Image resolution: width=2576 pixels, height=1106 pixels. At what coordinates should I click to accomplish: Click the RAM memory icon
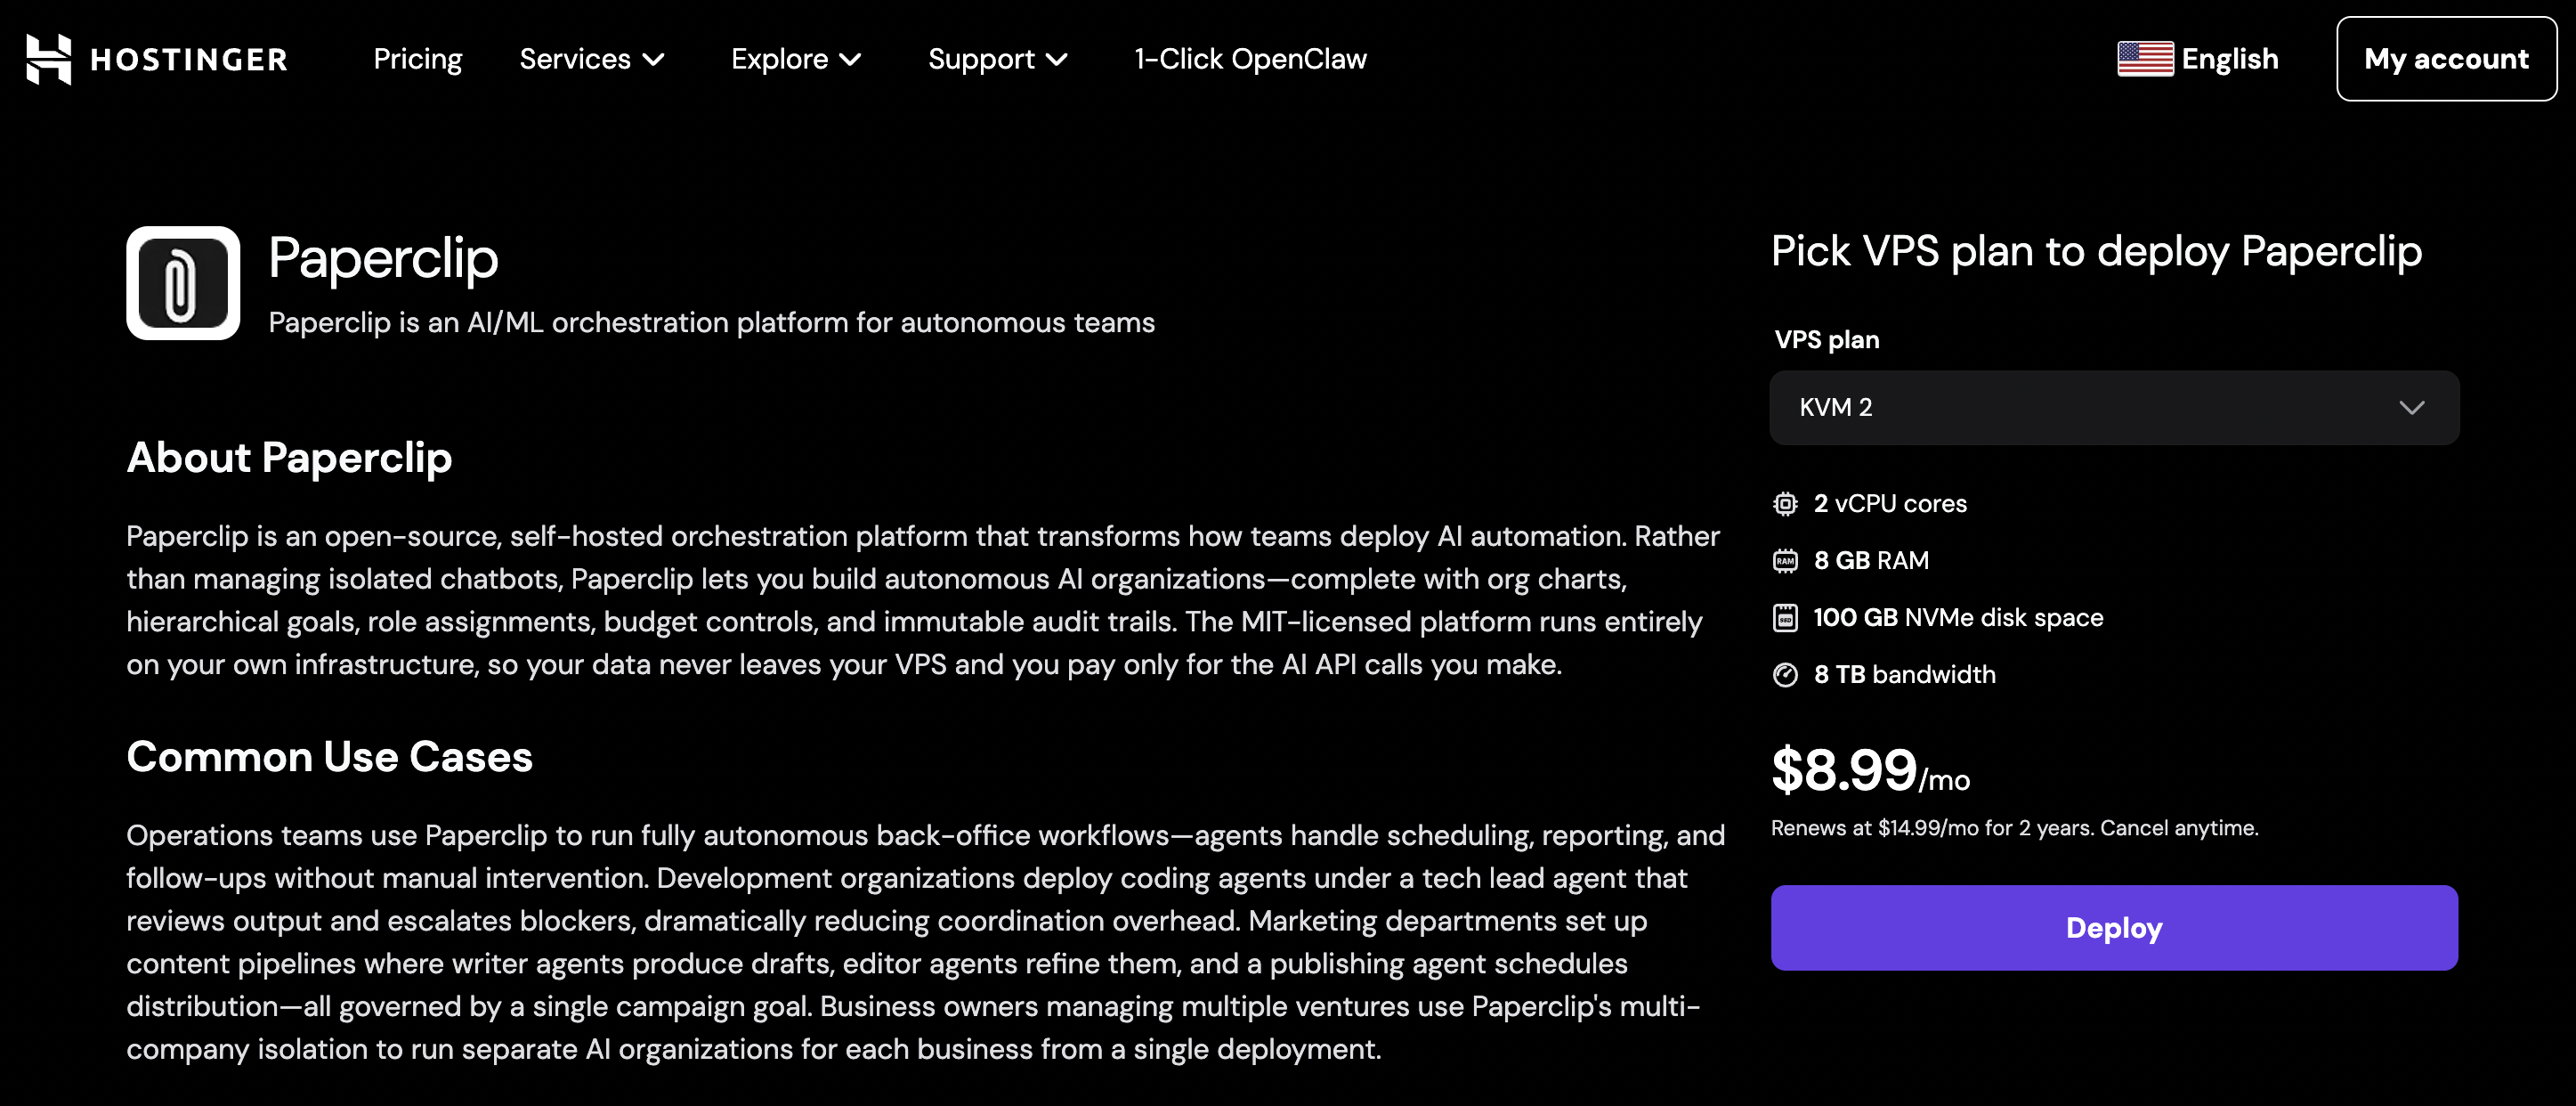[x=1785, y=561]
